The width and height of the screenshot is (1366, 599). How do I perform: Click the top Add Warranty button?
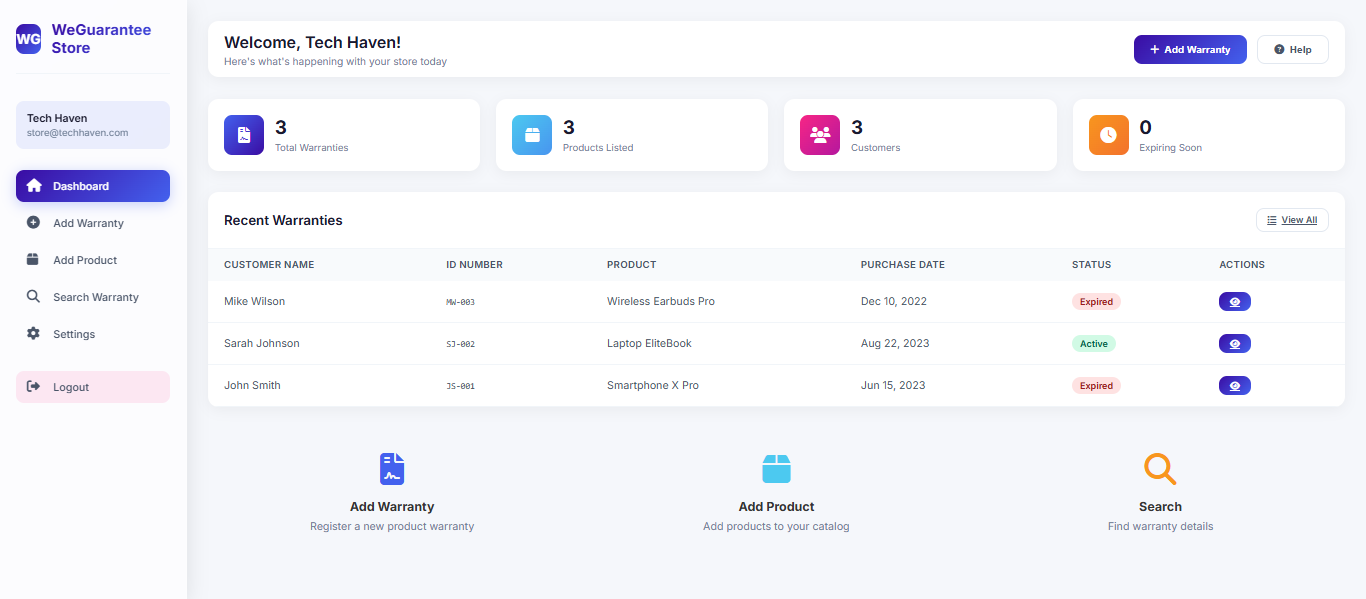click(1190, 49)
